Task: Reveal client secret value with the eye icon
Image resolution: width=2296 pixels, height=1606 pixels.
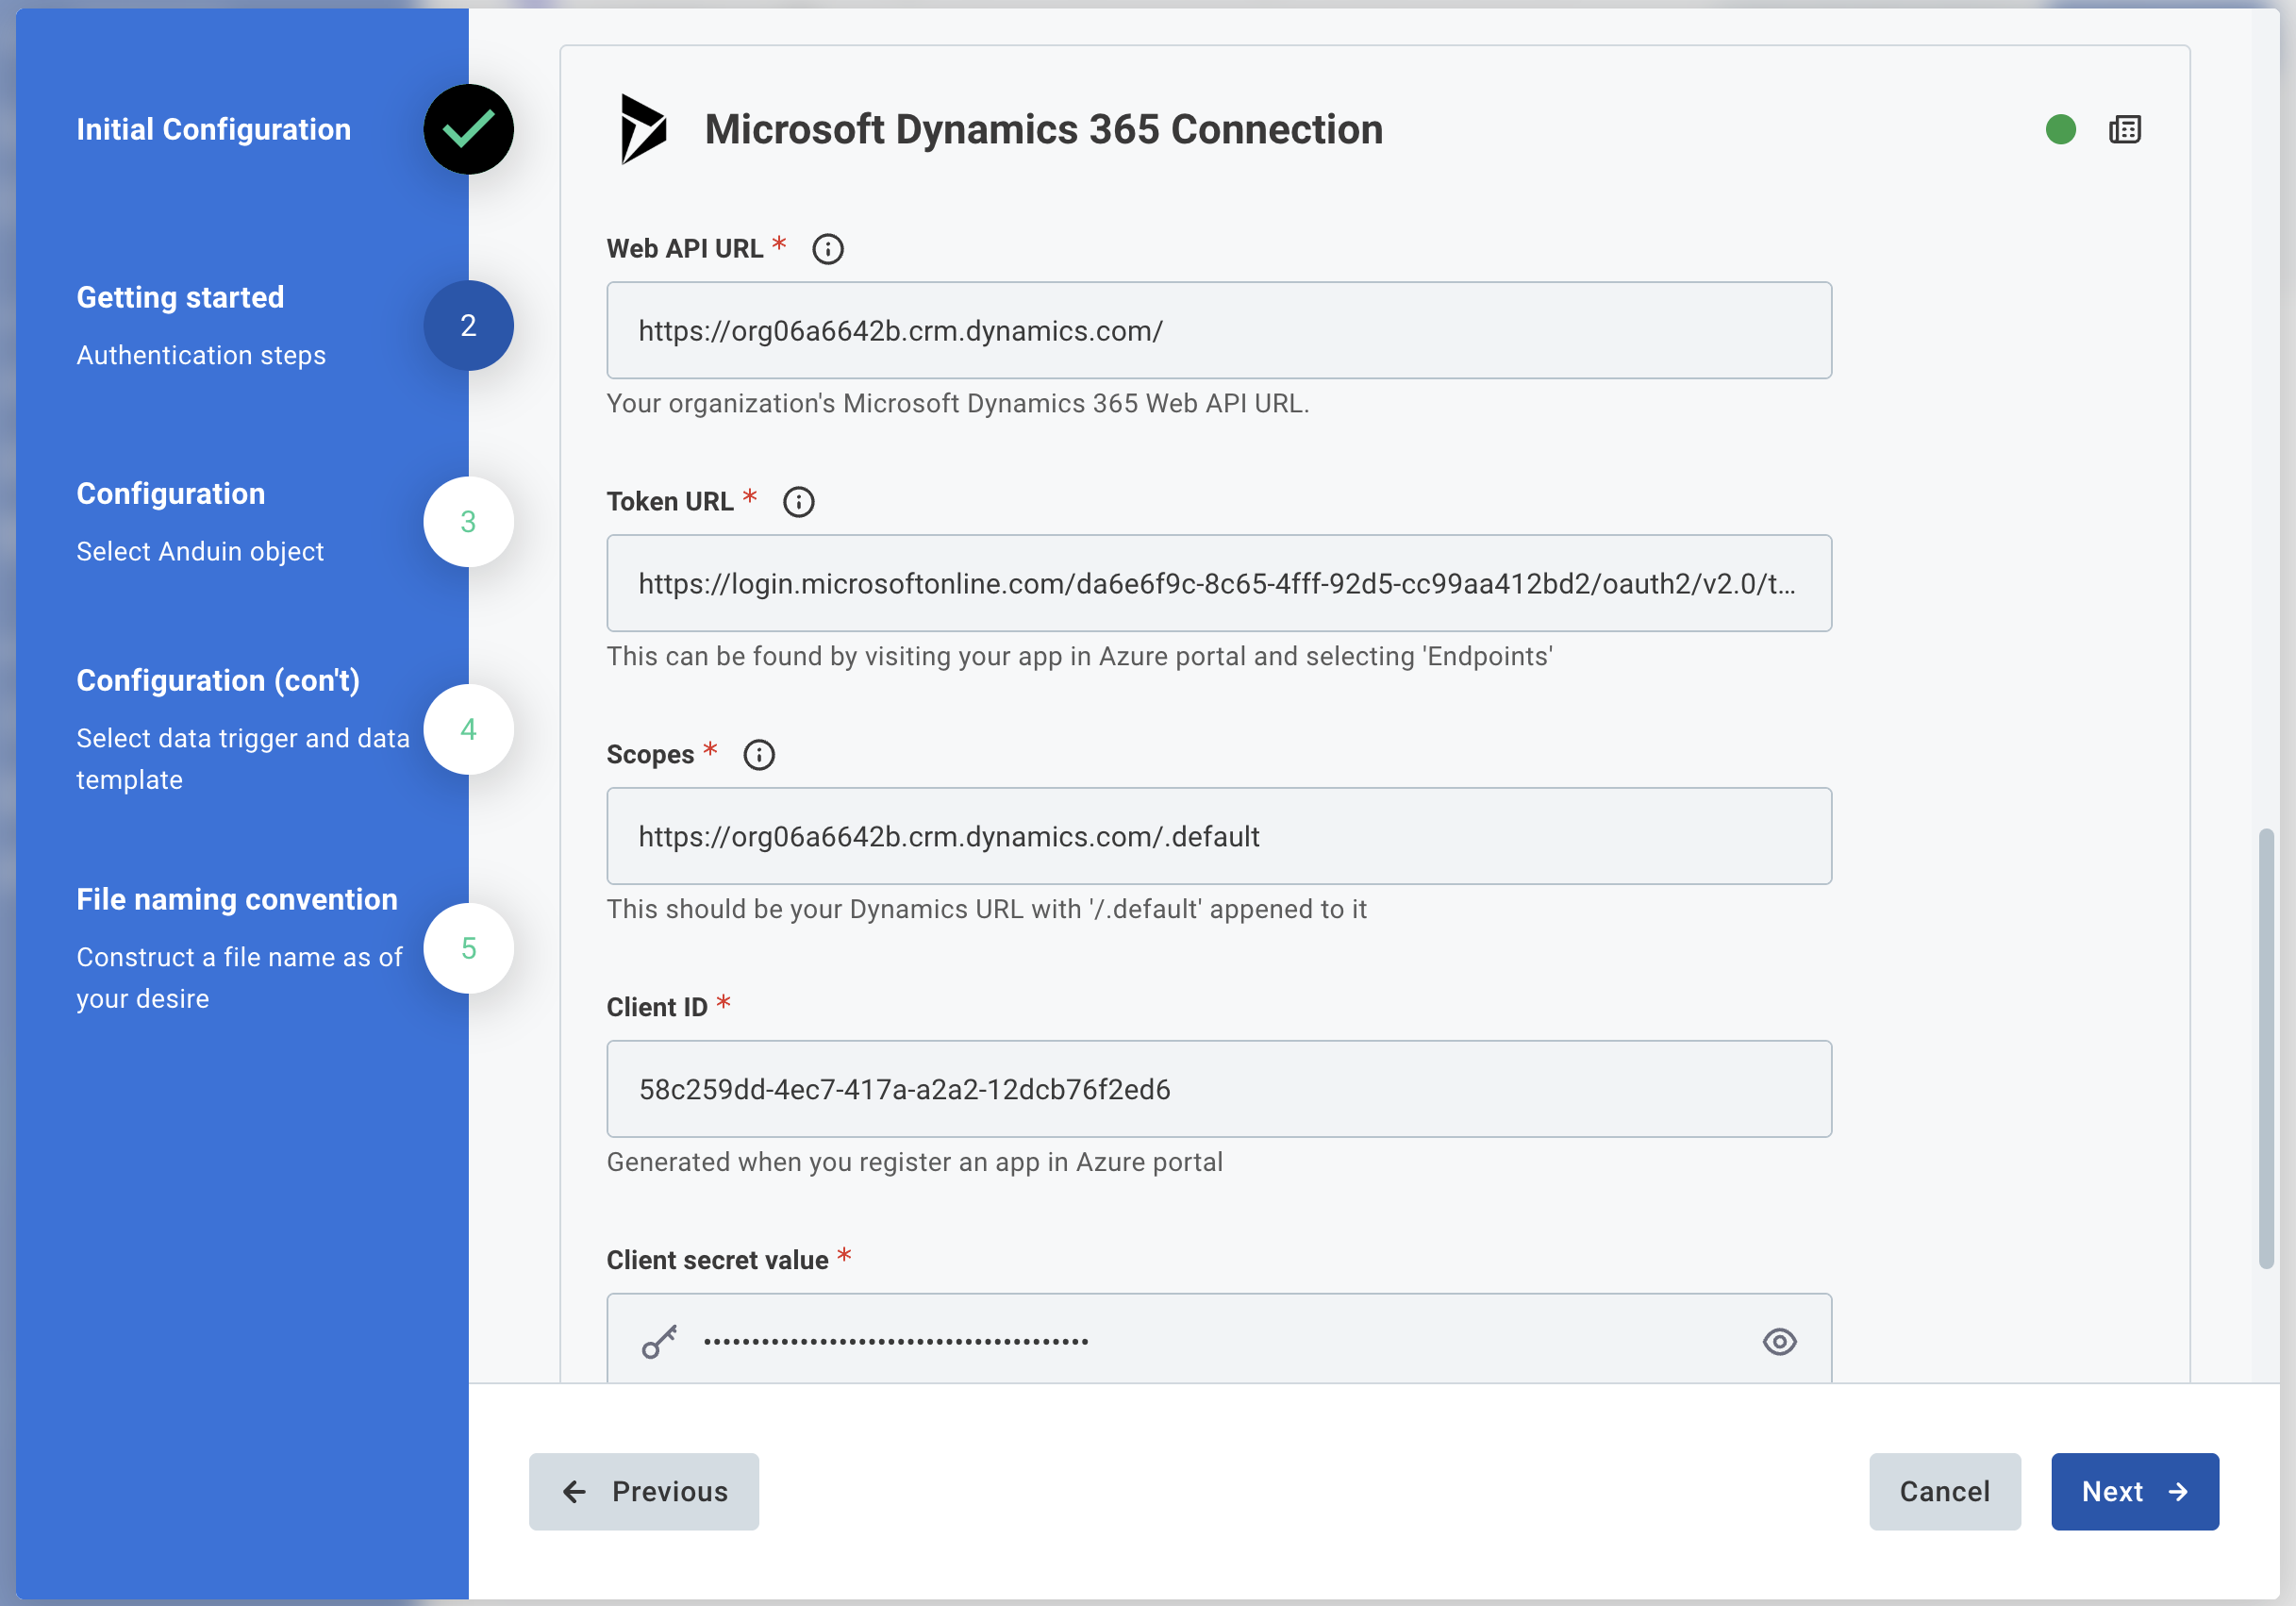Action: pyautogui.click(x=1779, y=1342)
